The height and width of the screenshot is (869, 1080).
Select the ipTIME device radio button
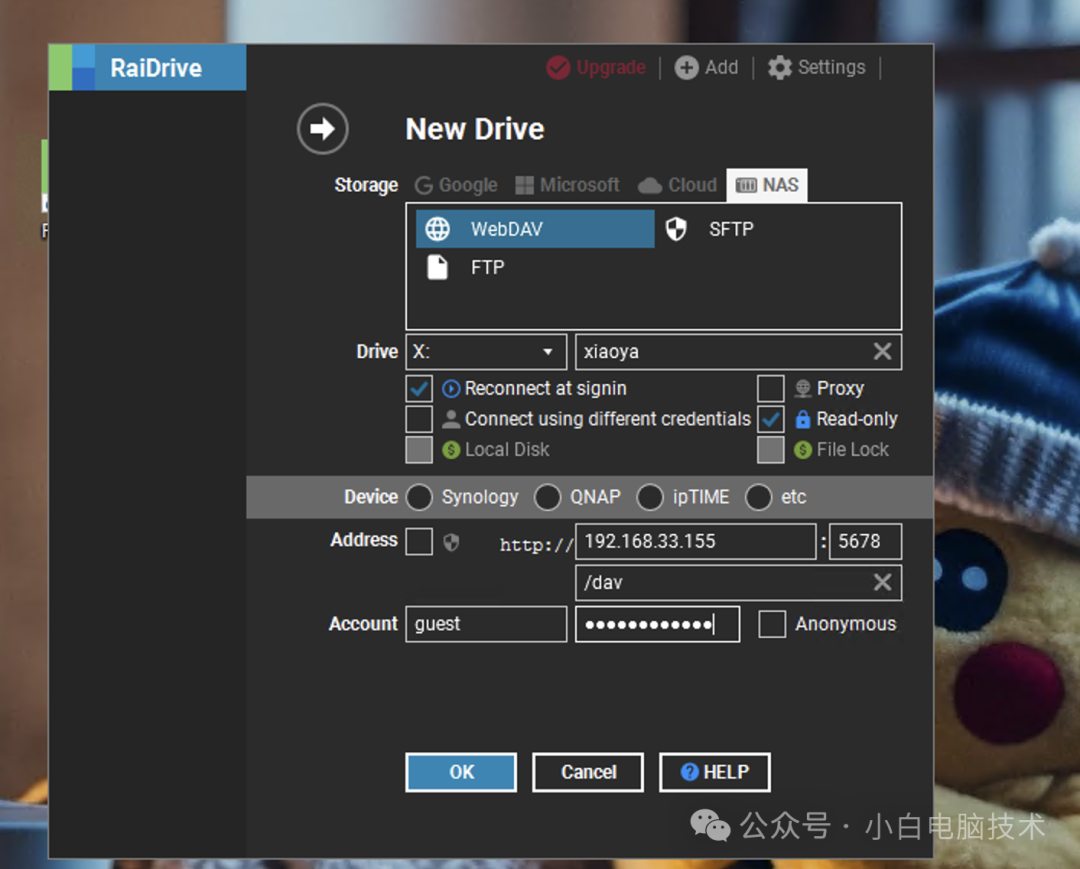[650, 497]
